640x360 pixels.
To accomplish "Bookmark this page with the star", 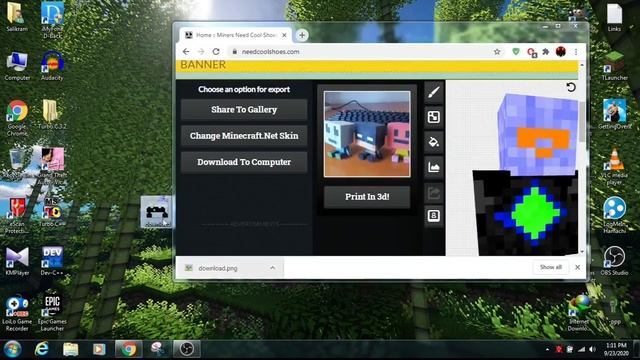I will (497, 52).
